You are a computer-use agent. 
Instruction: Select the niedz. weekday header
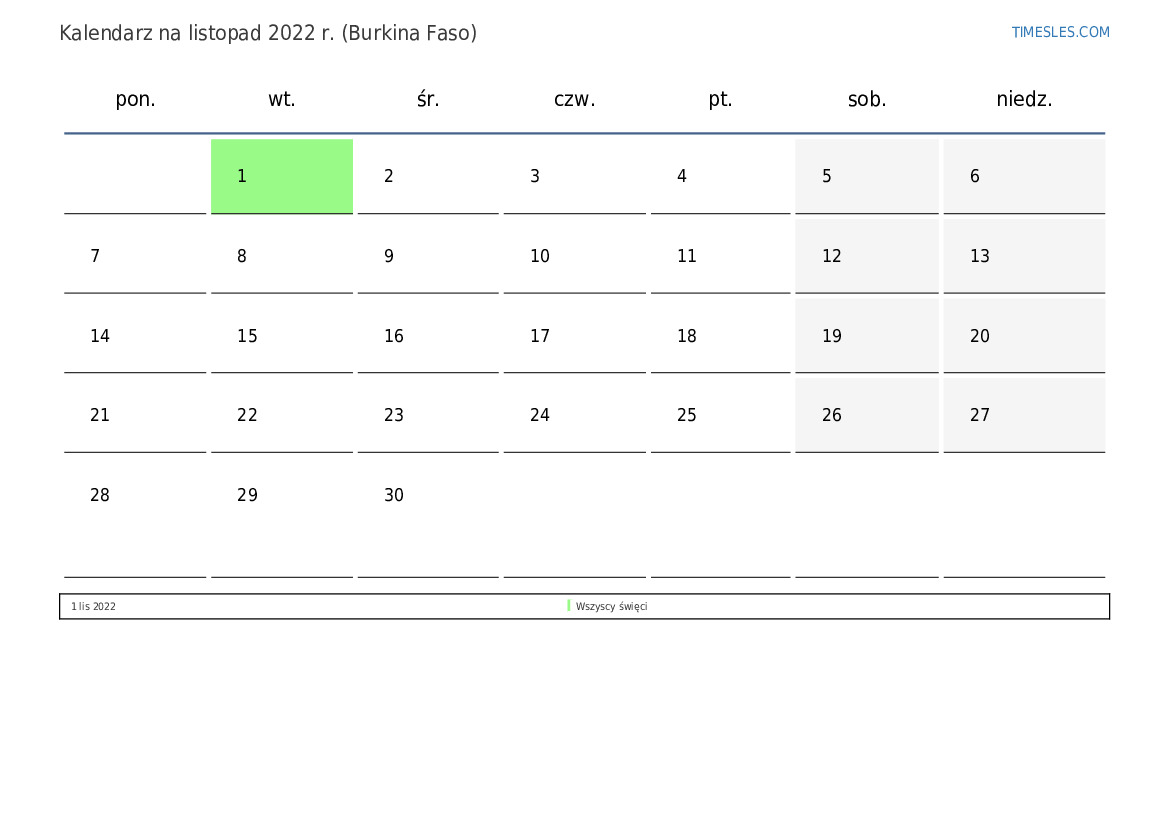[1024, 99]
